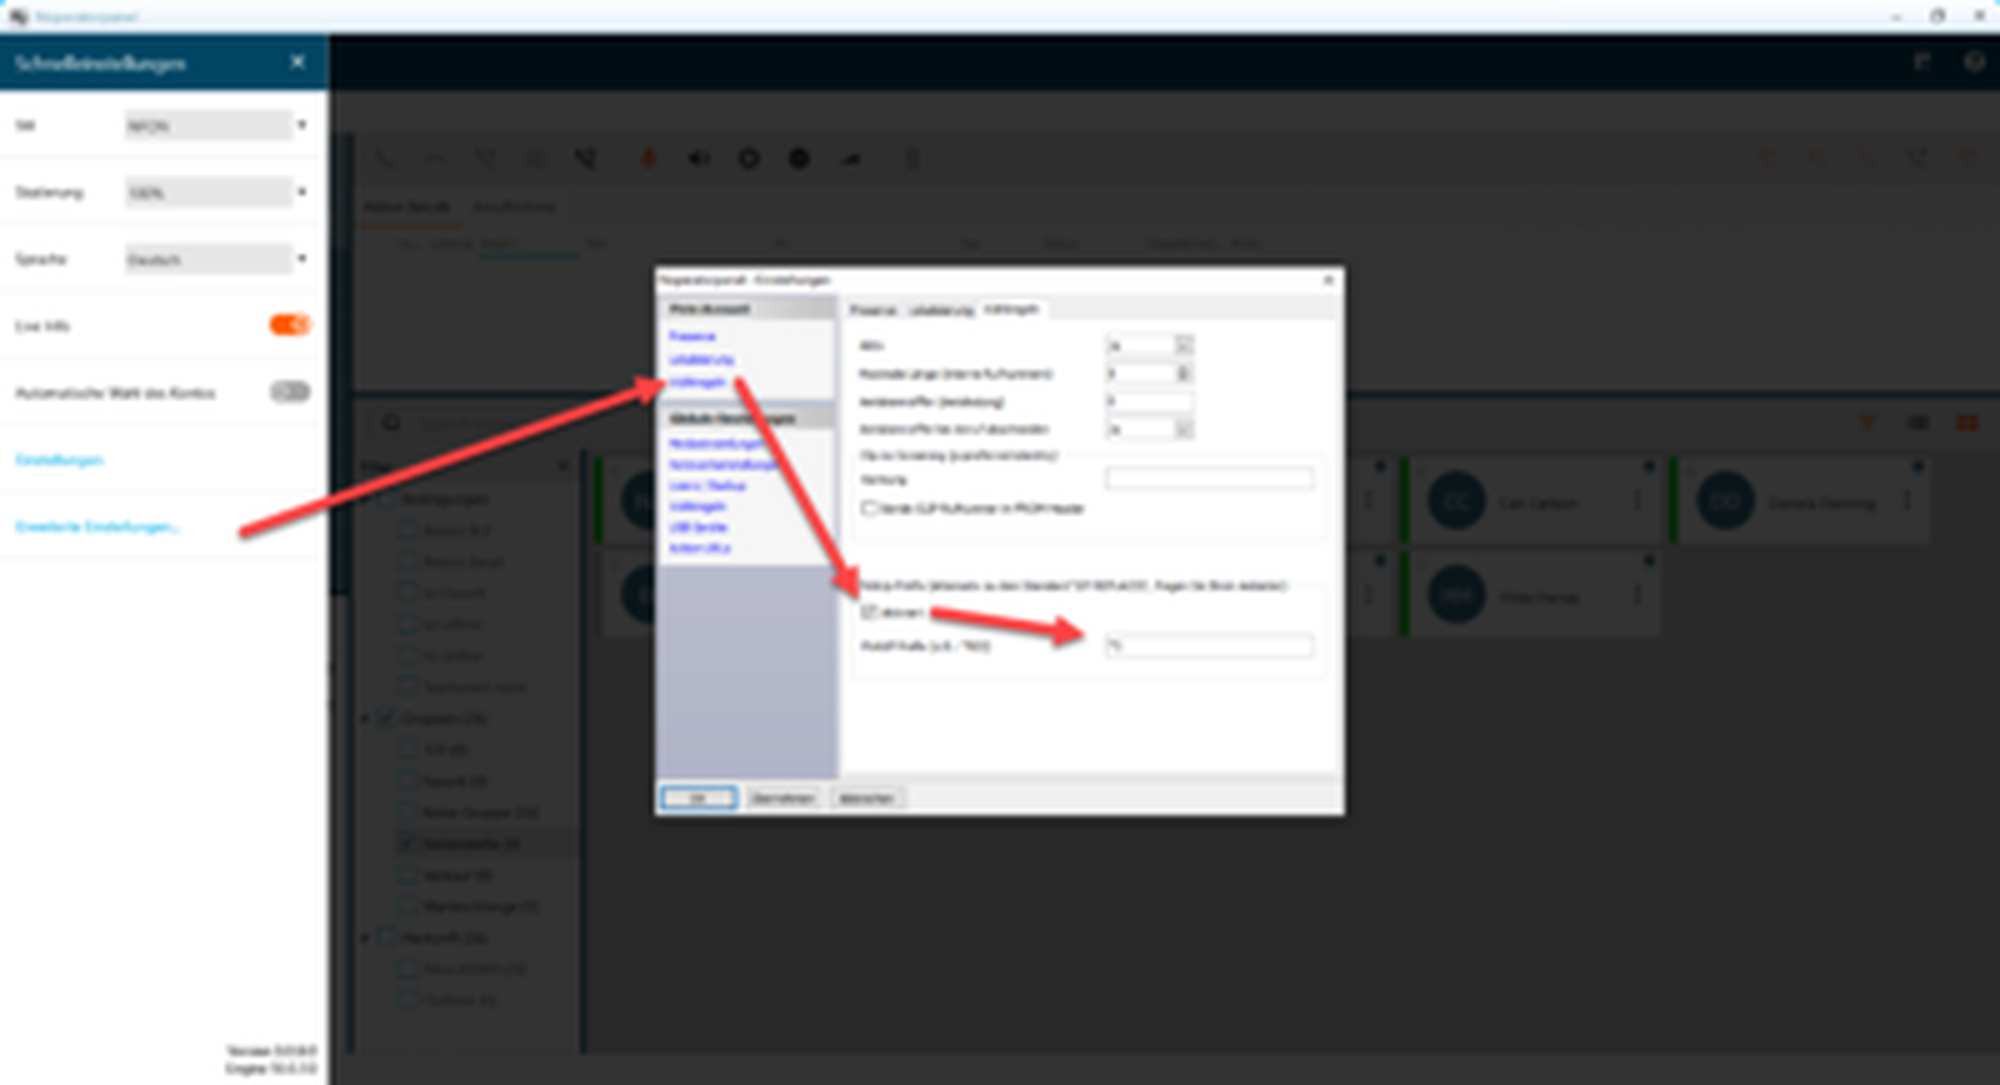Click the speaker volume icon in toolbar
Screen dimensions: 2000x1085
point(698,159)
